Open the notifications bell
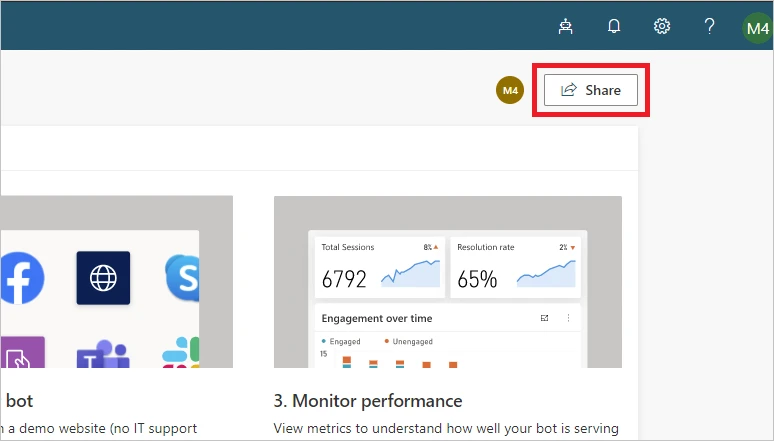The image size is (774, 441). pos(614,27)
